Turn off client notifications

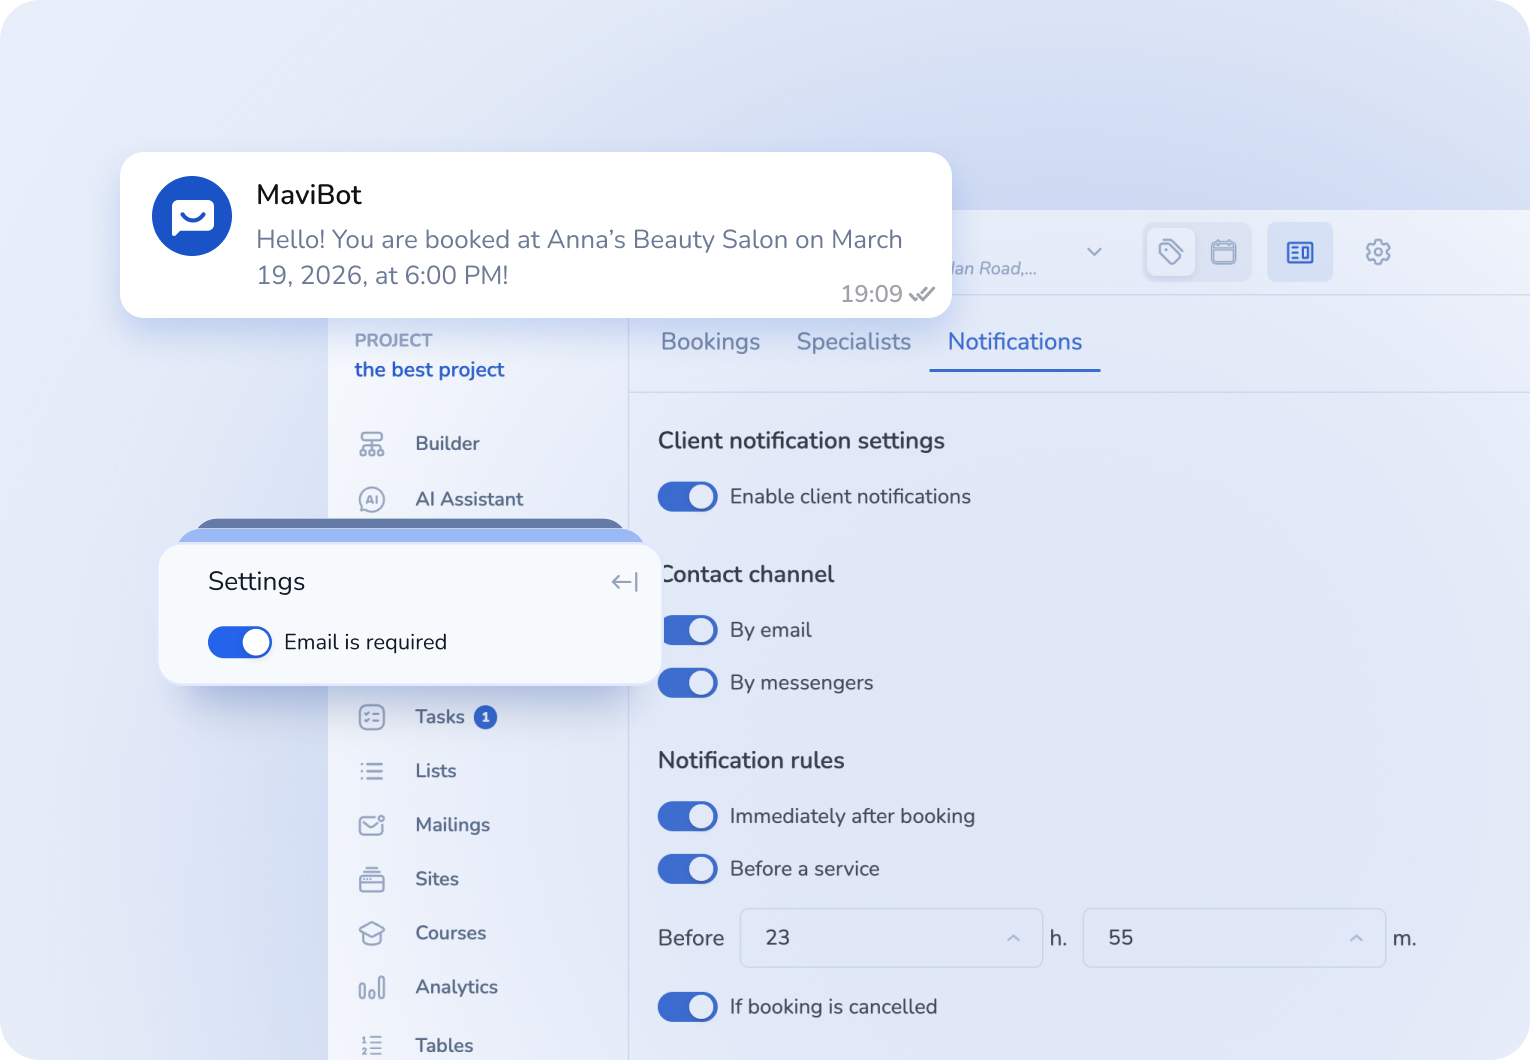coord(687,496)
